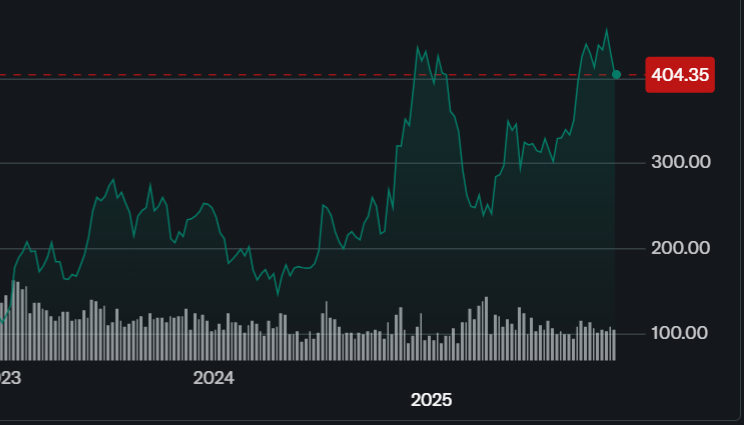The image size is (744, 425).
Task: Click the highest peak of the price line
Action: [x=606, y=30]
